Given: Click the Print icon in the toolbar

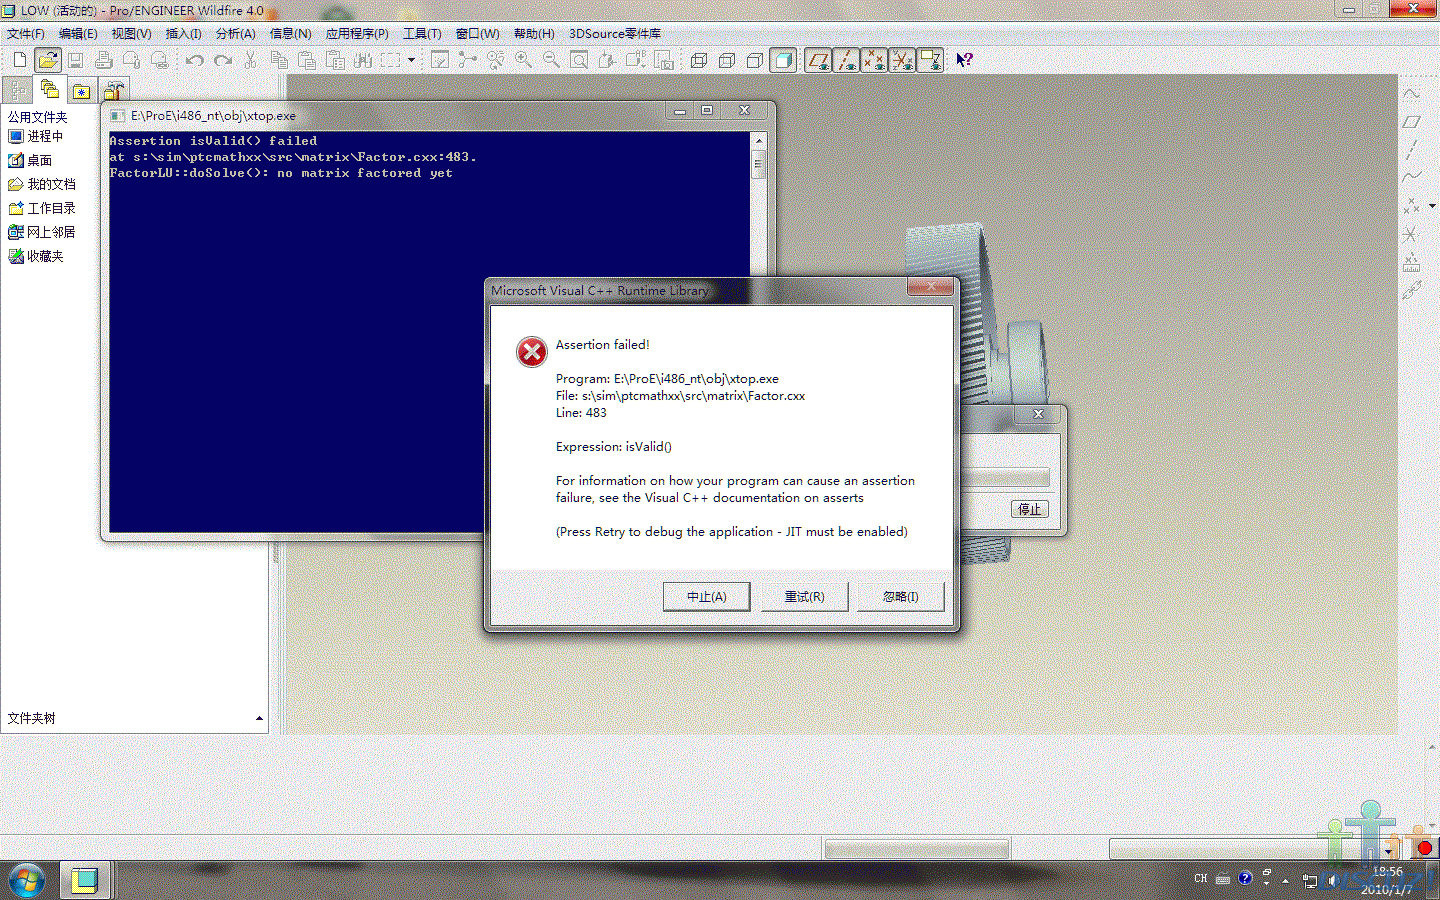Looking at the screenshot, I should 103,60.
